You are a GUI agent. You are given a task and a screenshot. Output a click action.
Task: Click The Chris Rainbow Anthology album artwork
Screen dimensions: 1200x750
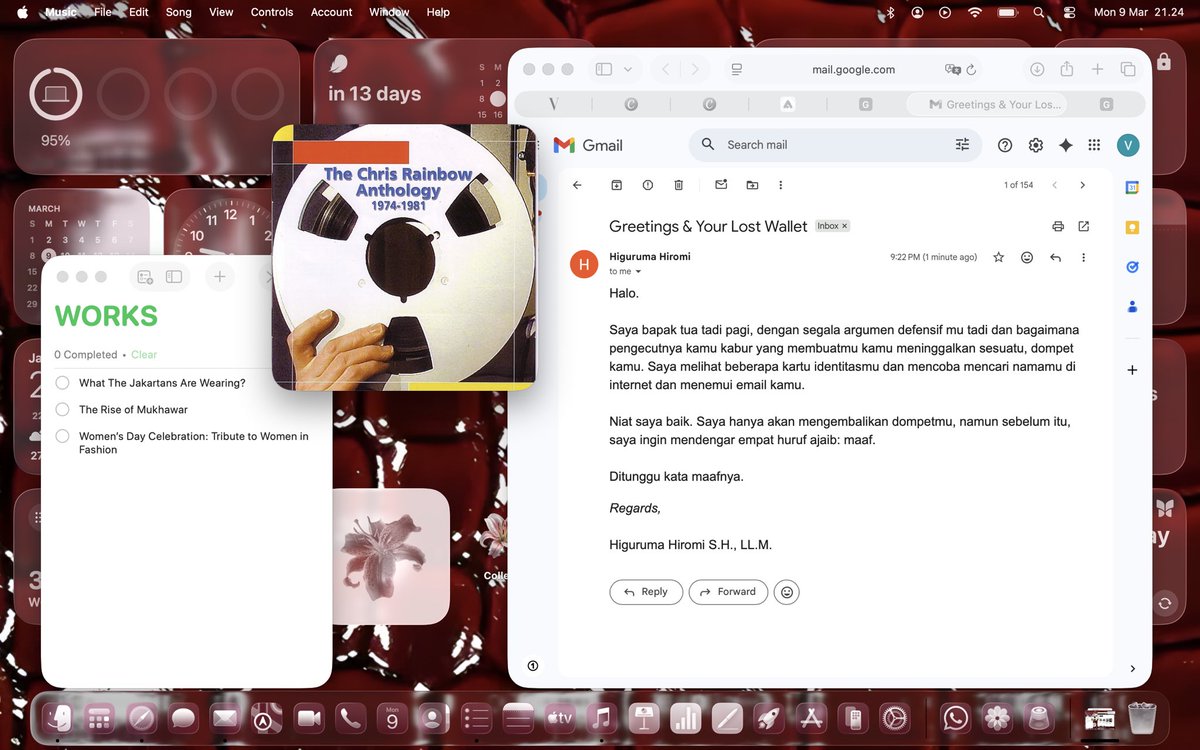click(404, 257)
